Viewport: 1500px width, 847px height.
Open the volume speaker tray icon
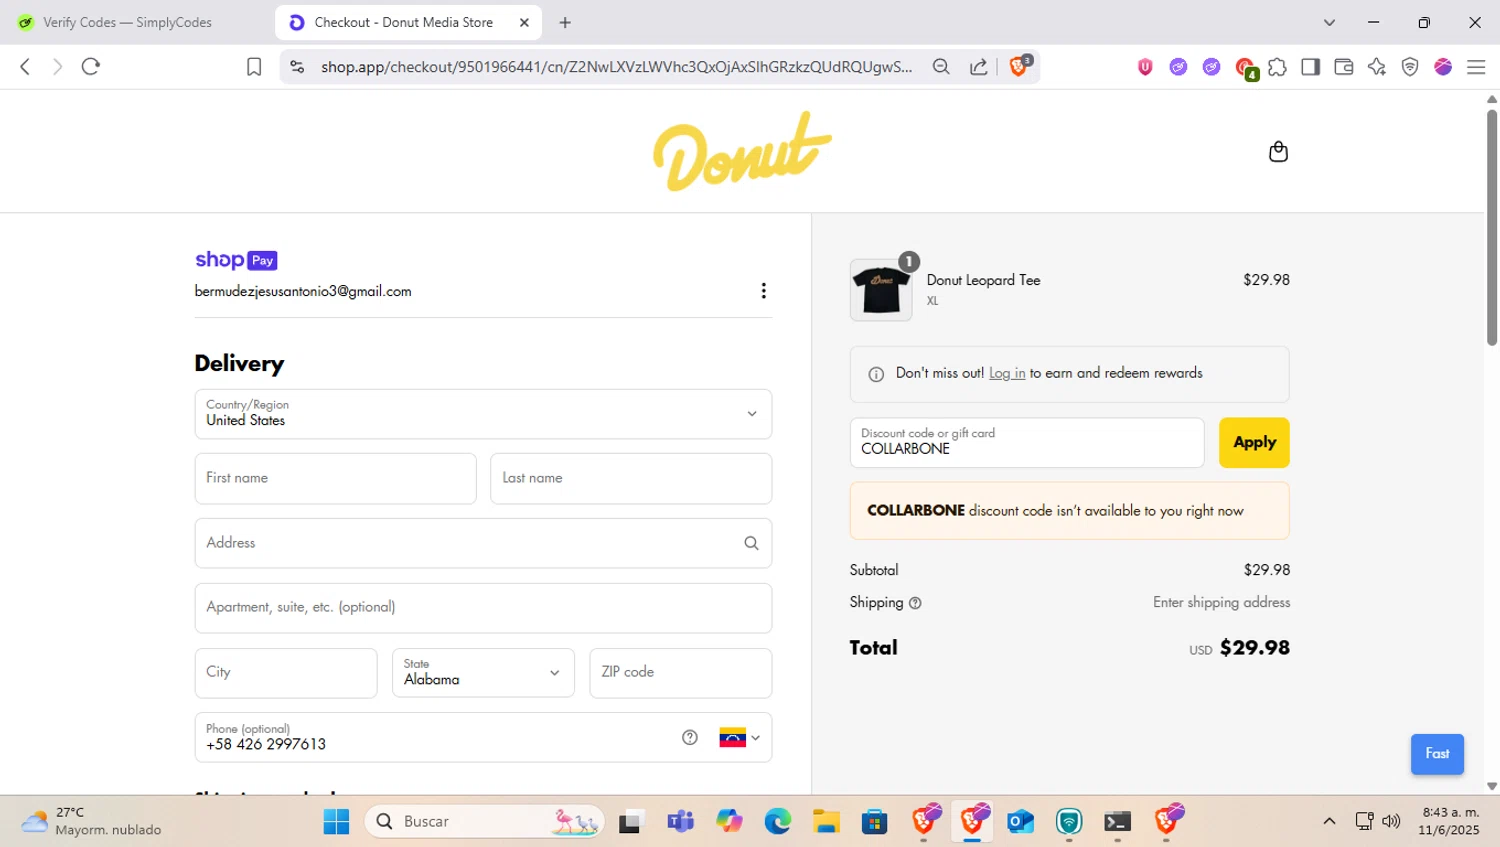pos(1391,821)
